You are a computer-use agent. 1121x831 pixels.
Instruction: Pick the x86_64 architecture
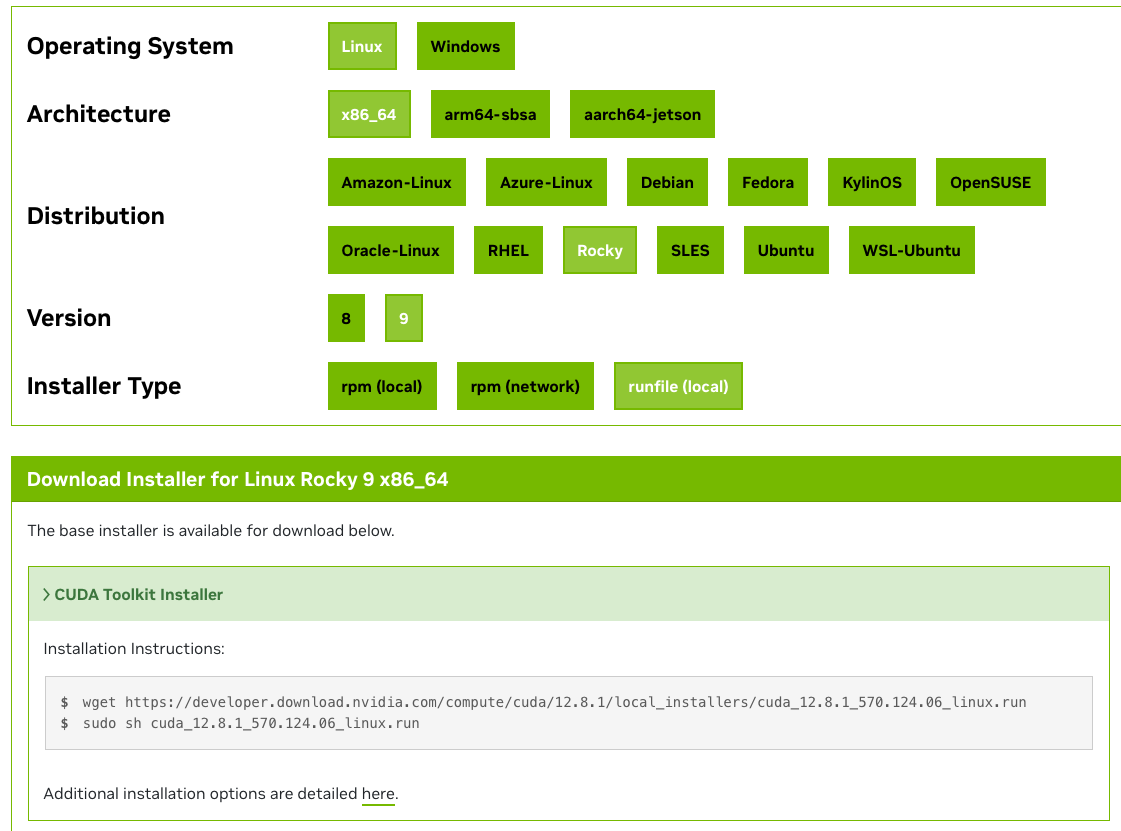coord(369,114)
